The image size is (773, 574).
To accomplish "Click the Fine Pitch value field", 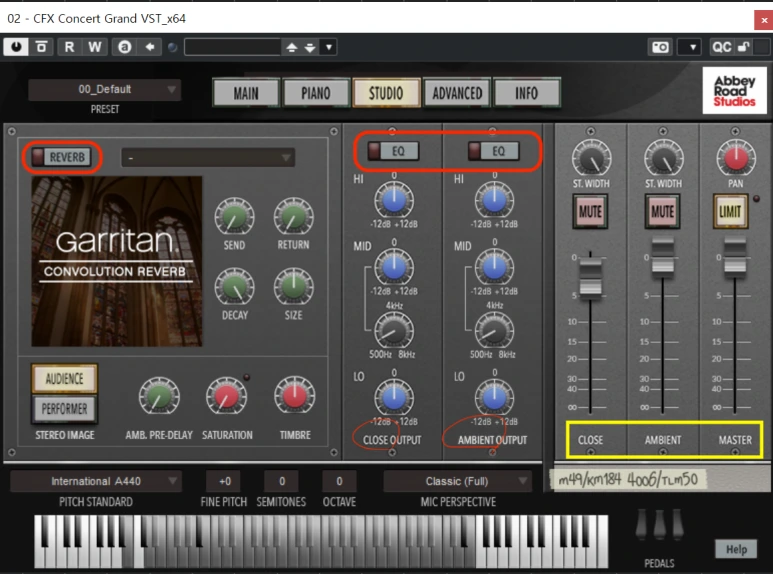I will point(225,481).
